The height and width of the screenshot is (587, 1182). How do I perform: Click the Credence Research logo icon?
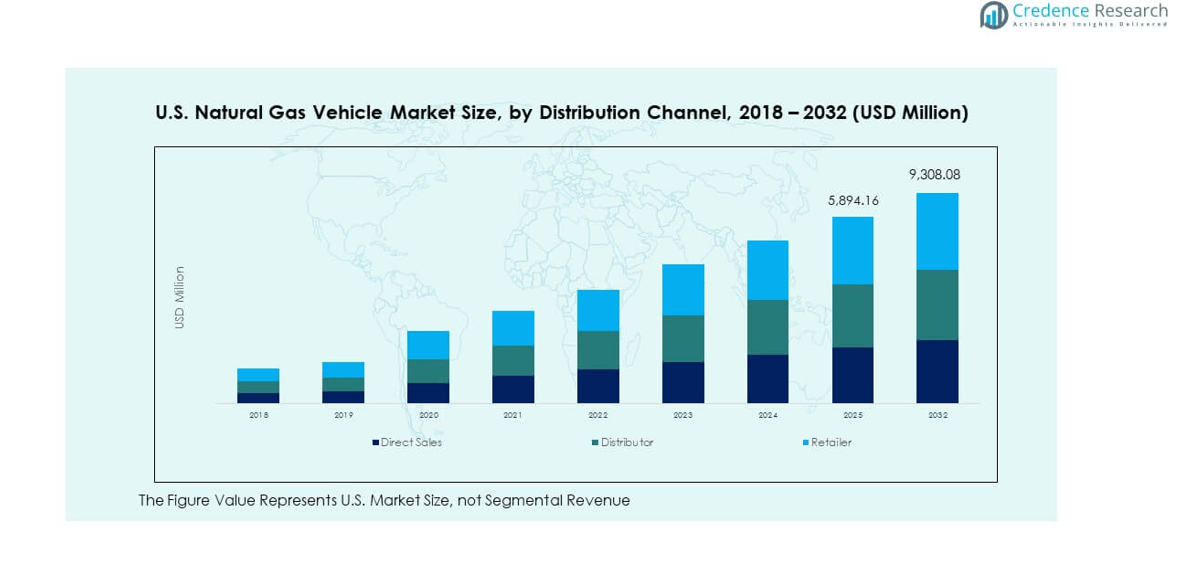click(x=993, y=15)
